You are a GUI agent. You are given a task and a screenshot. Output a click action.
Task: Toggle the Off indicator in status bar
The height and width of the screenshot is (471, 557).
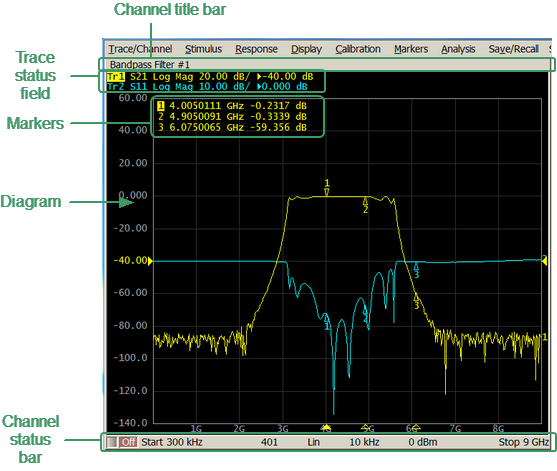[128, 442]
